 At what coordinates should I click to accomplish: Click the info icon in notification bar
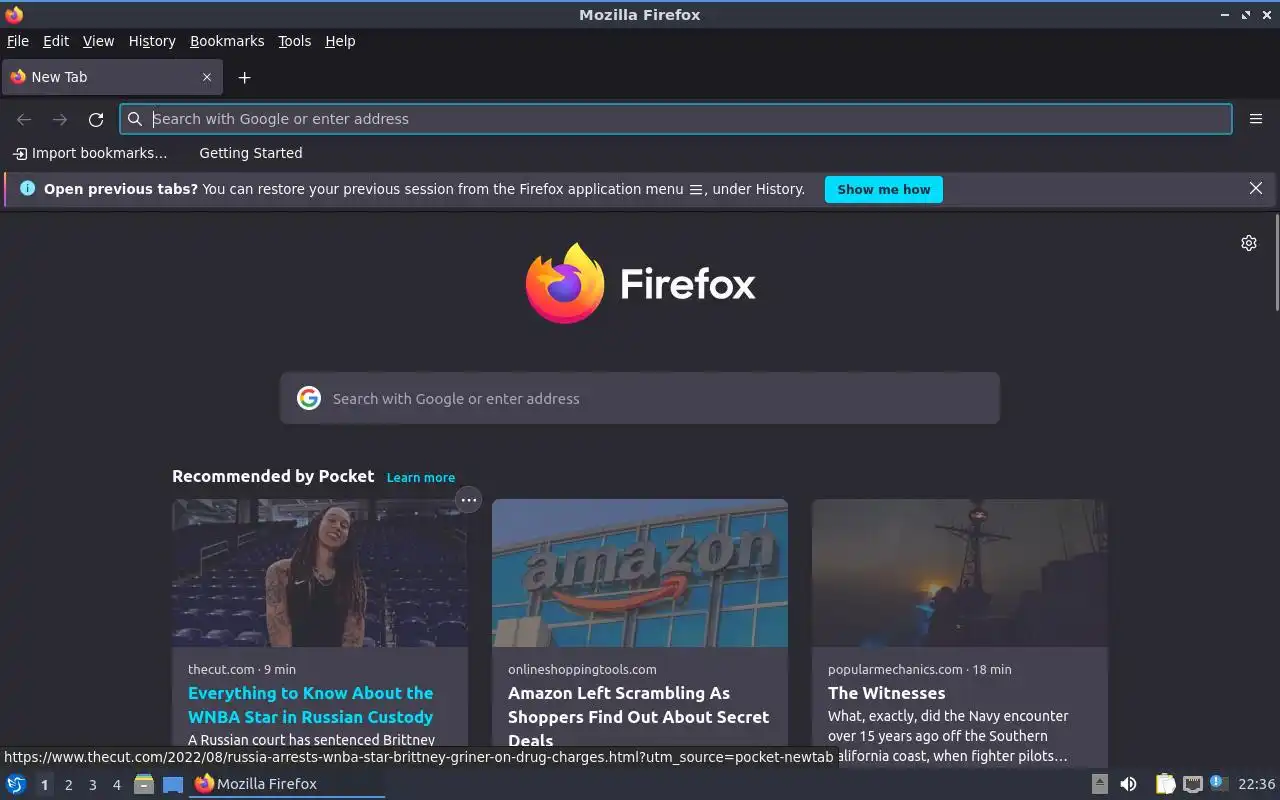point(27,188)
